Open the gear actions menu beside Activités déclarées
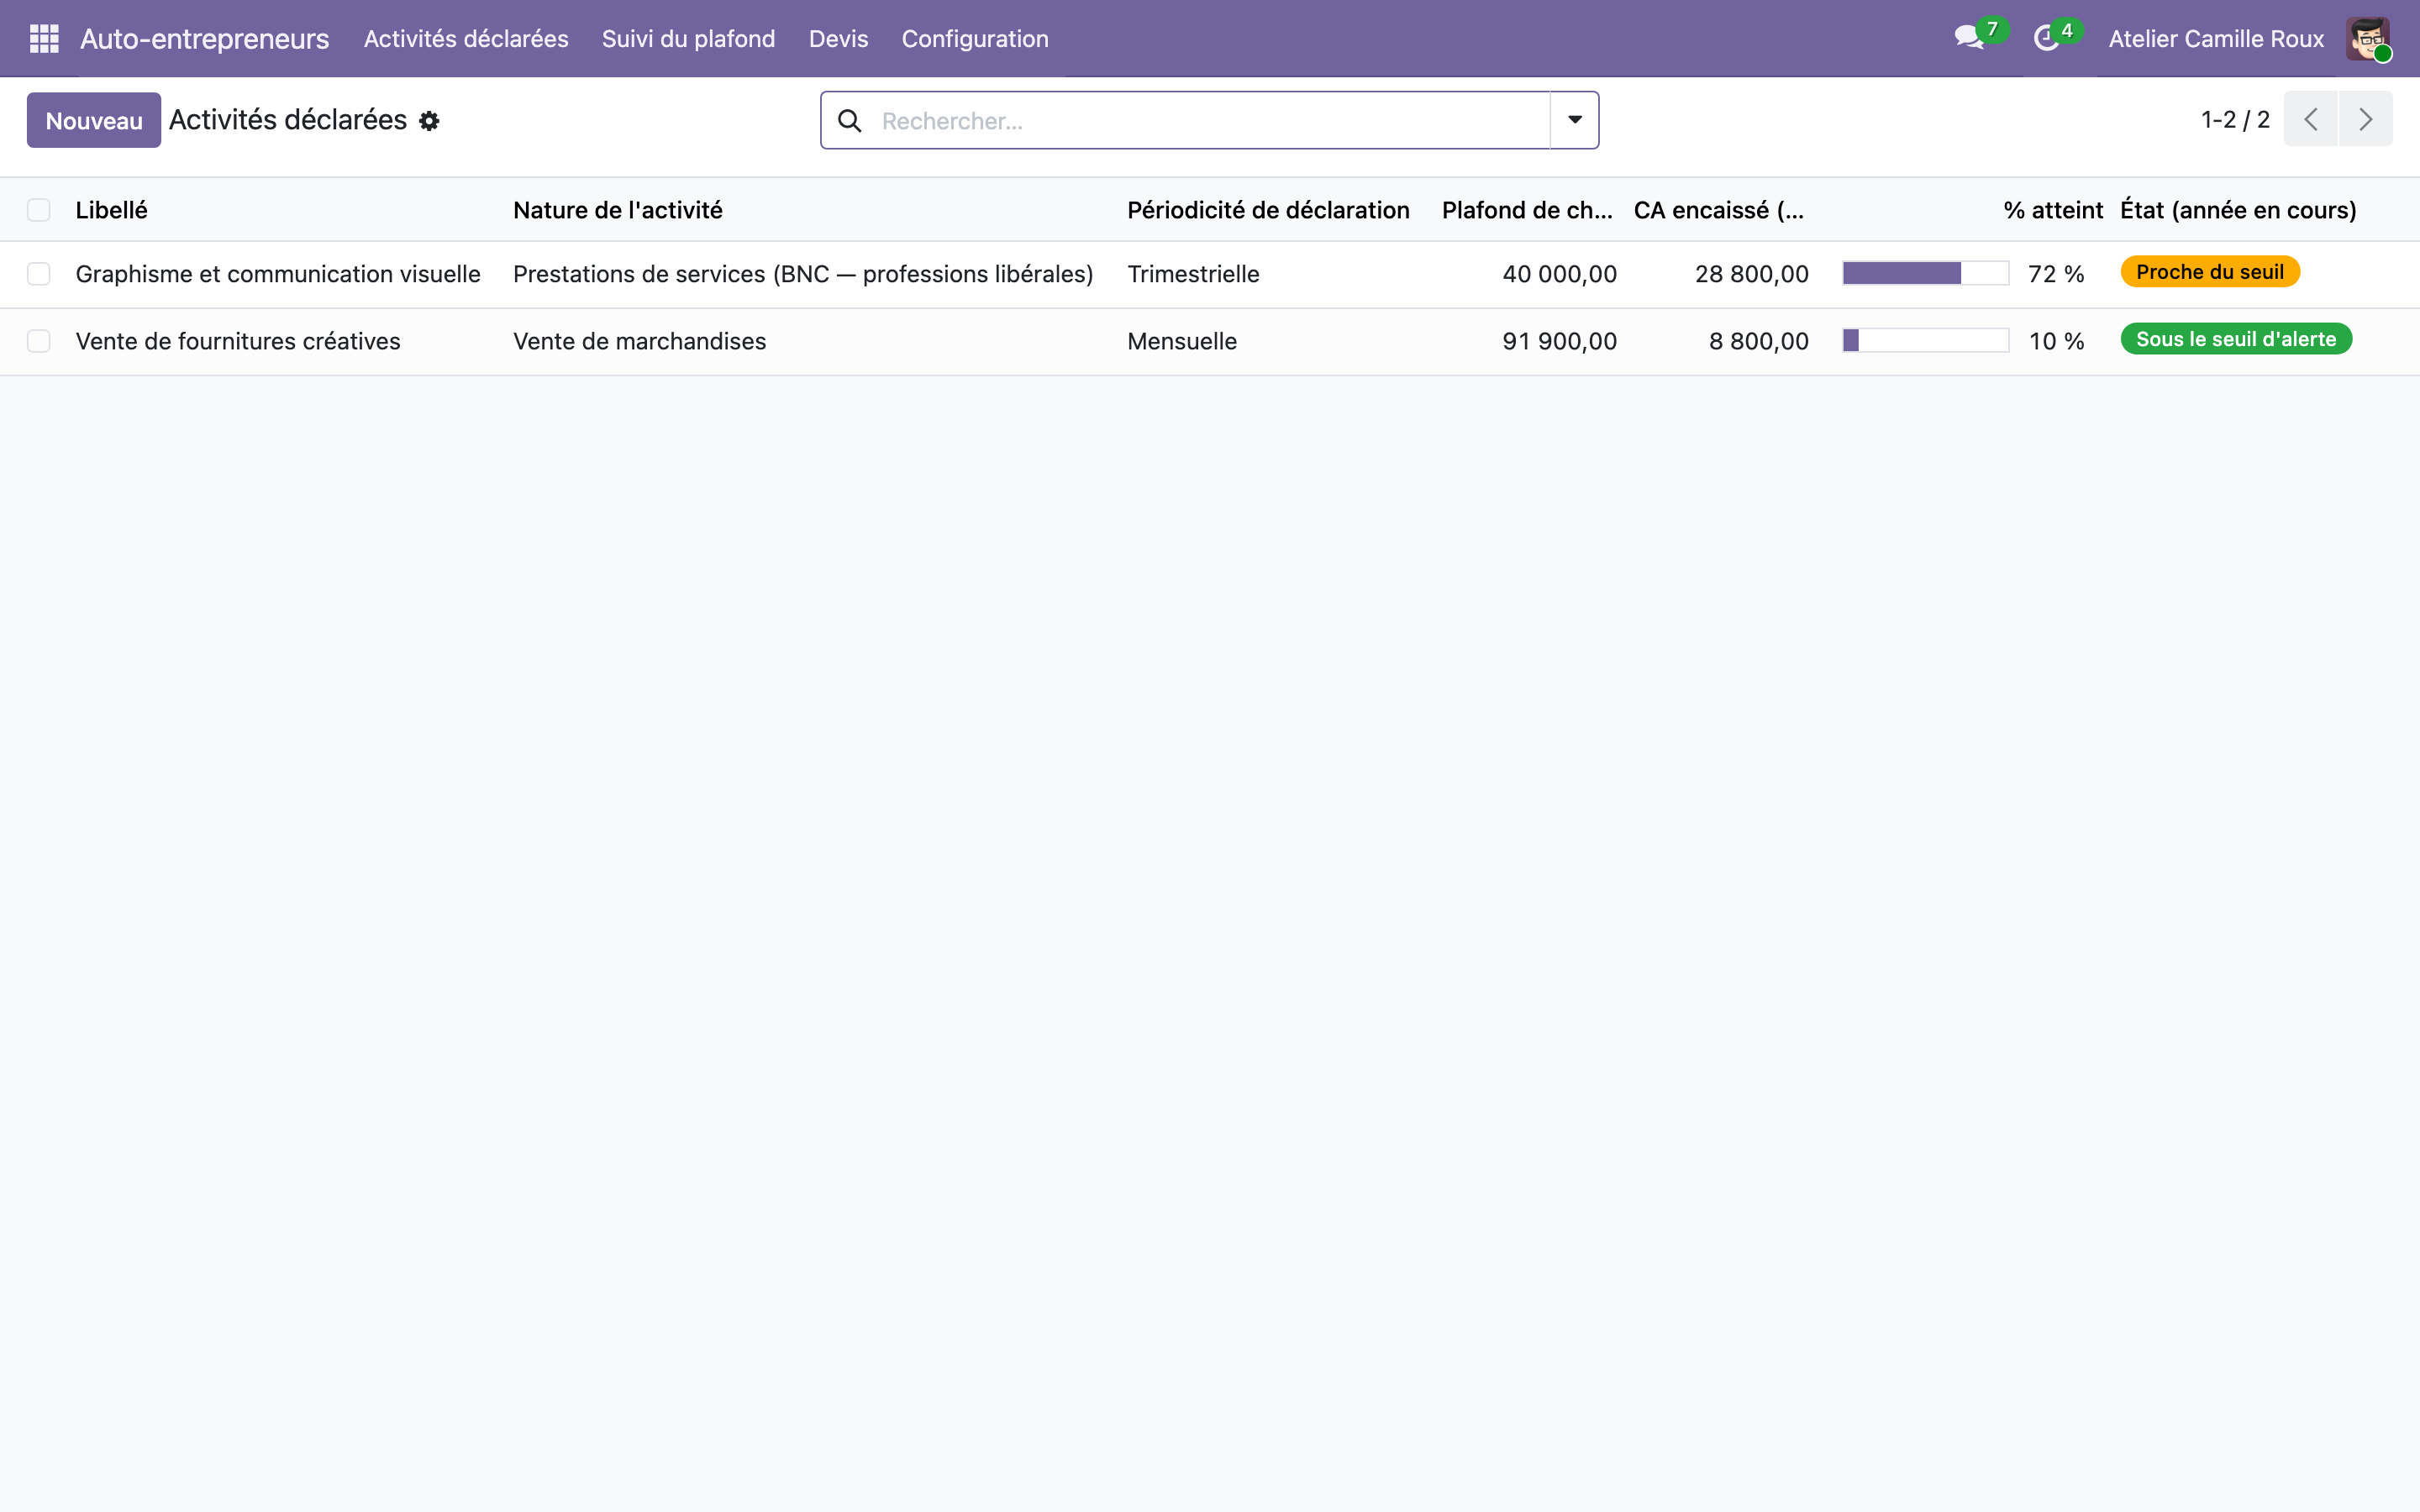2420x1512 pixels. coord(429,121)
